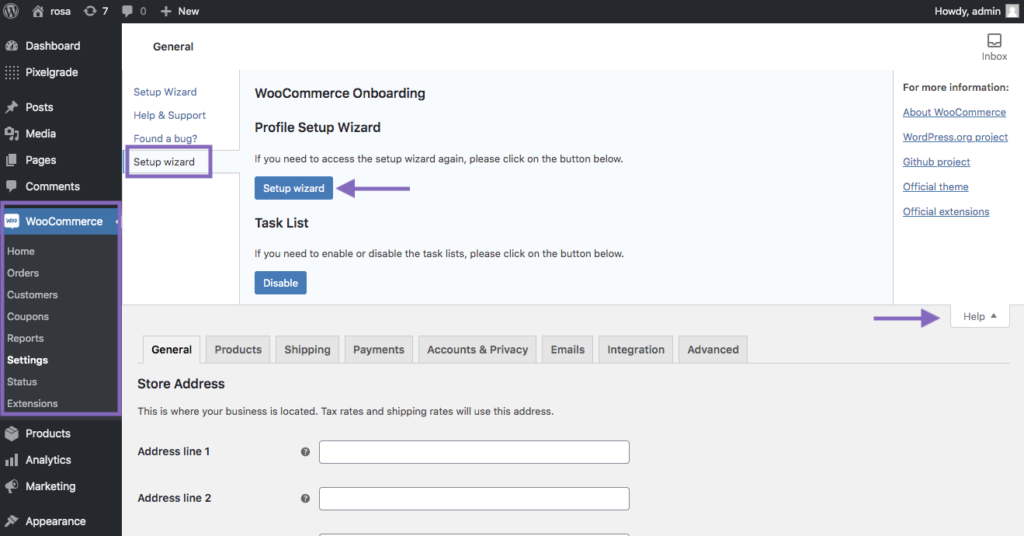The width and height of the screenshot is (1024, 536).
Task: Click the Posts pin icon
Action: coord(12,107)
